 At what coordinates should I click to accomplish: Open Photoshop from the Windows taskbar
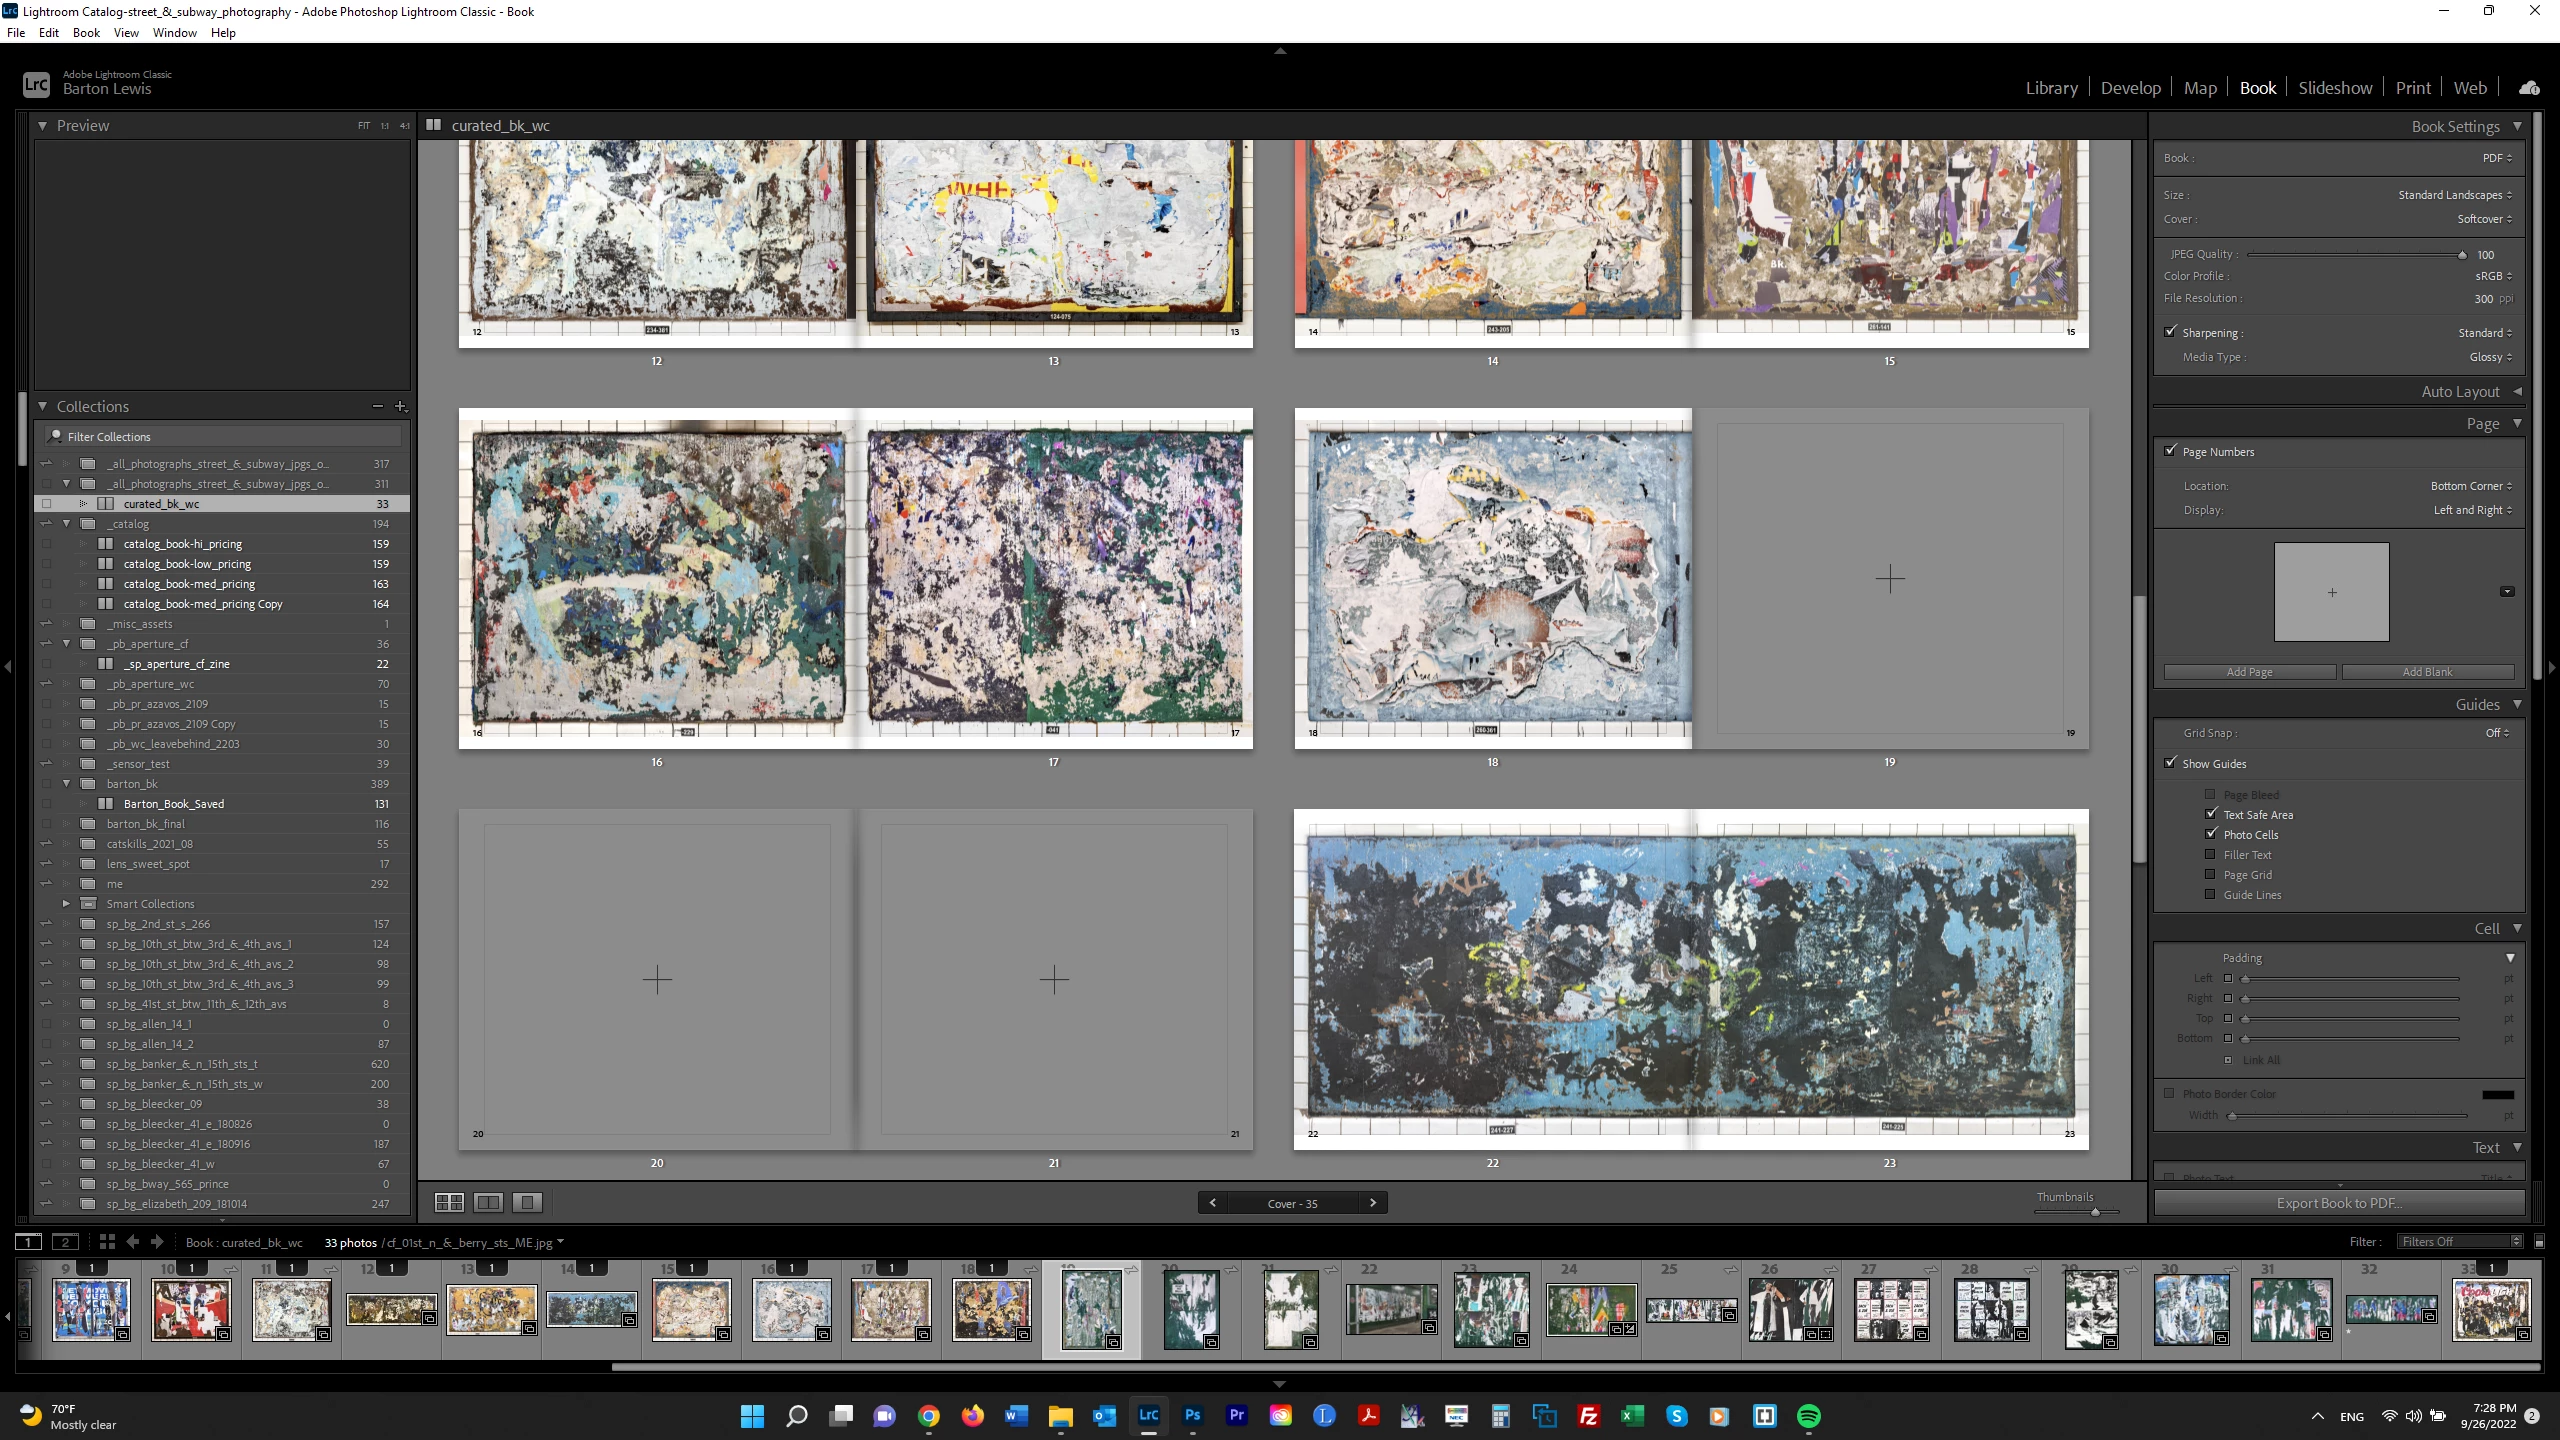click(1192, 1415)
